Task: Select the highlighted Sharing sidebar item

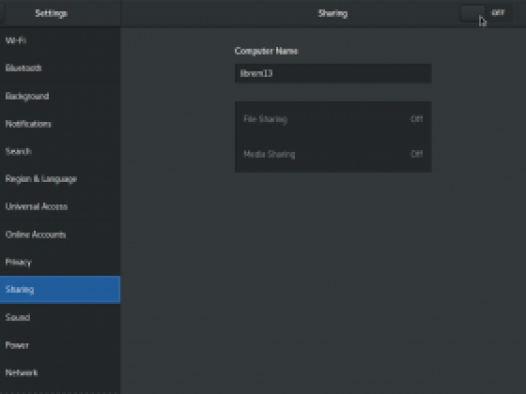Action: point(60,290)
